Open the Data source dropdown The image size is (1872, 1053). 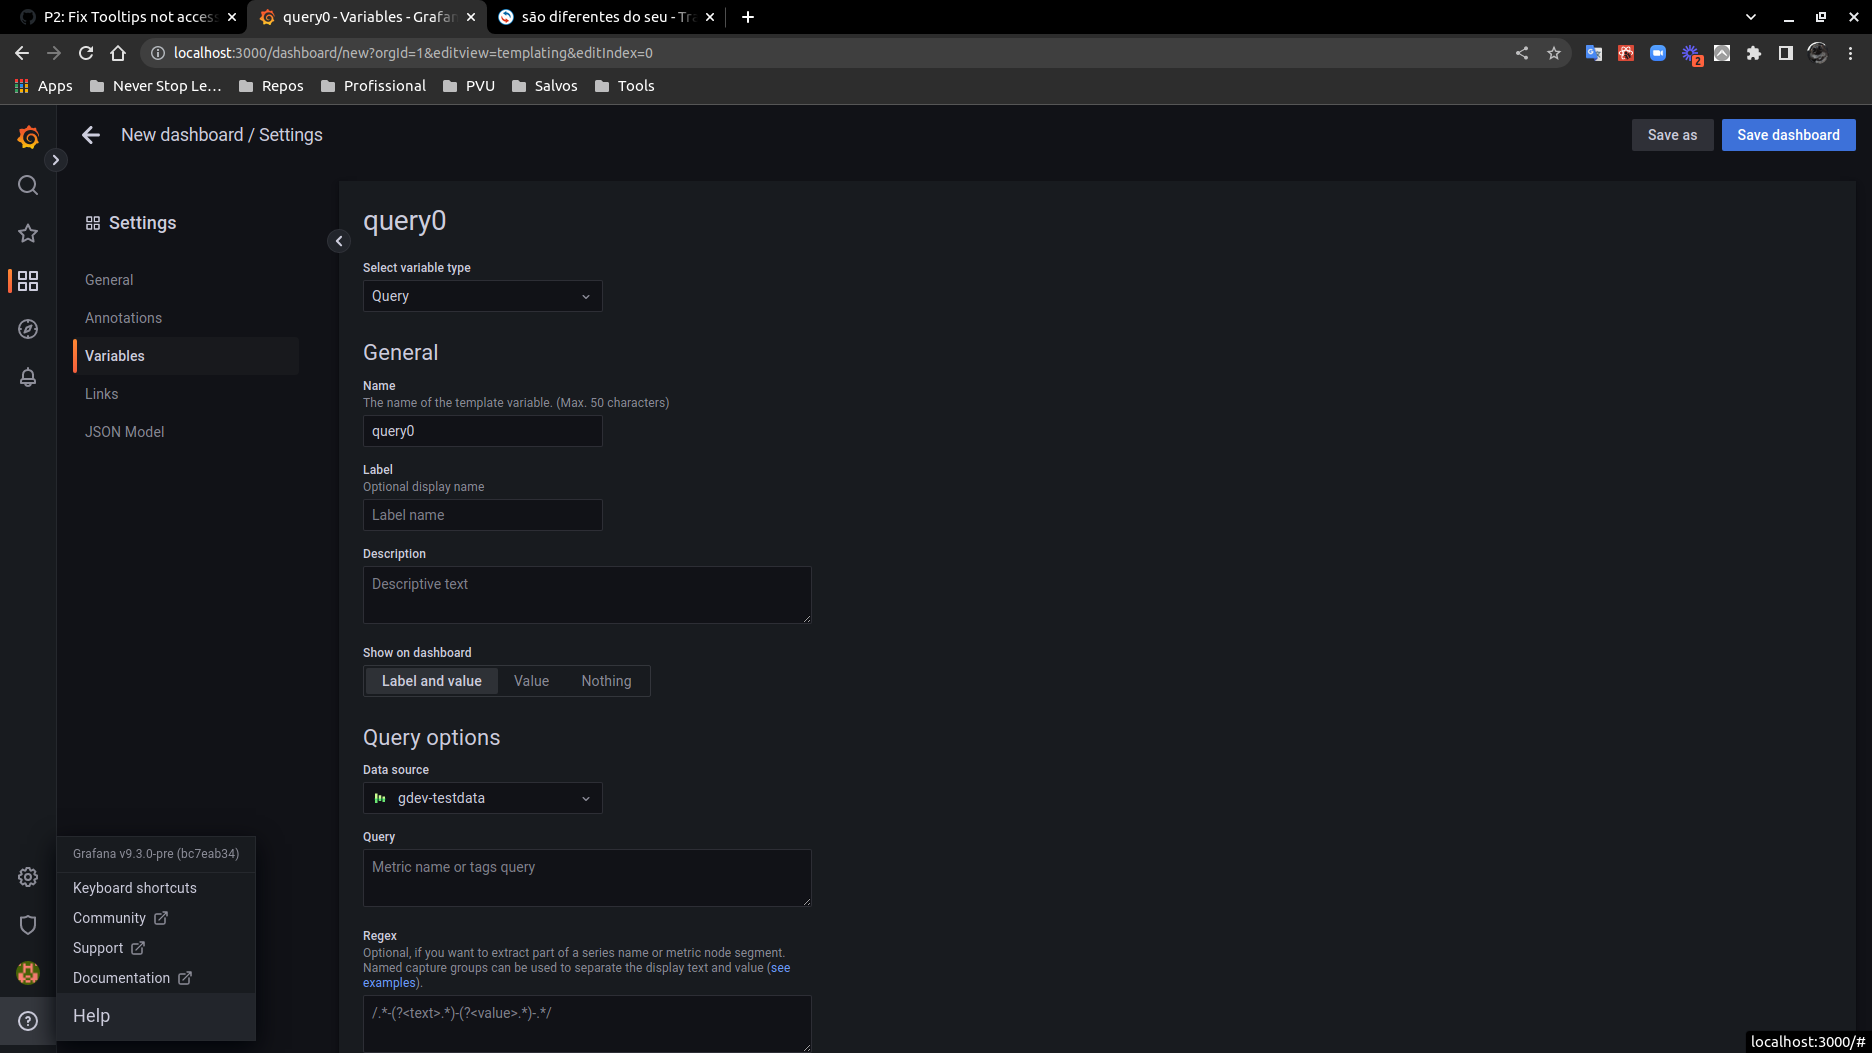[x=482, y=798]
